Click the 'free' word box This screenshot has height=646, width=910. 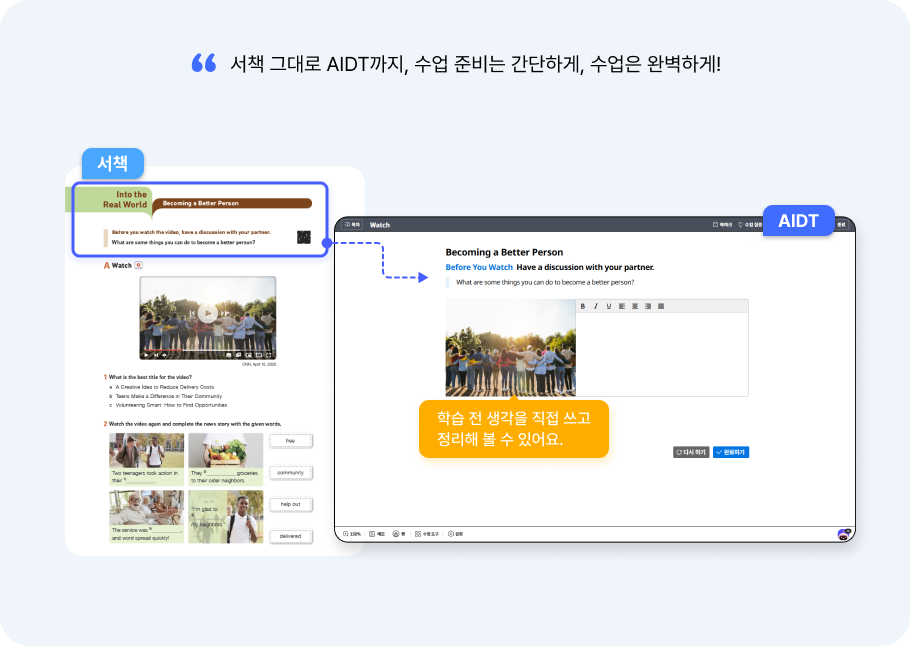click(290, 441)
